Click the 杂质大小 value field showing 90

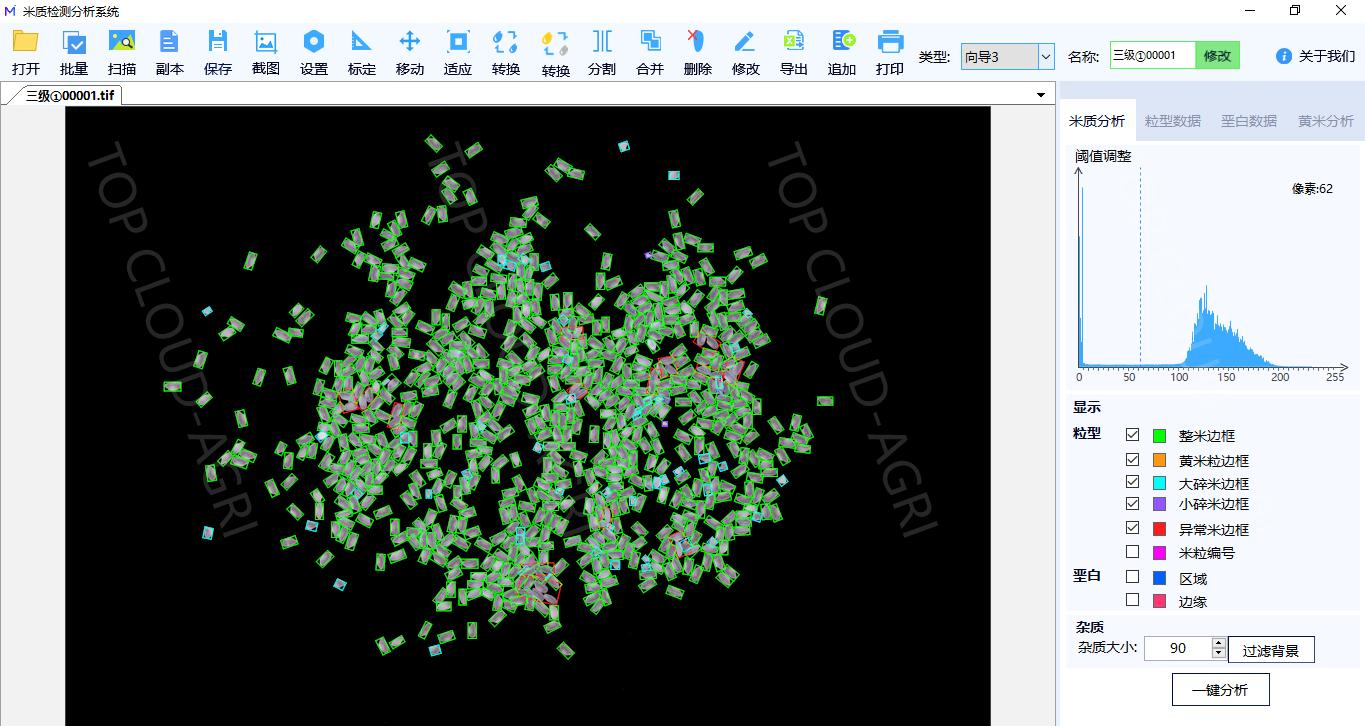(x=1178, y=648)
